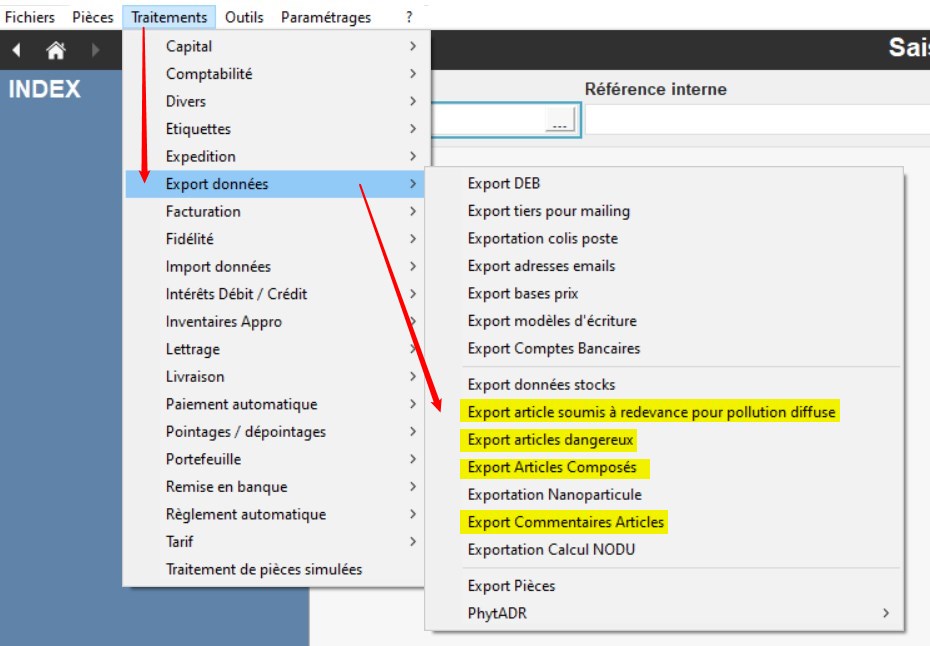This screenshot has width=930, height=646.
Task: Expand the Facturation submenu
Action: coord(203,212)
